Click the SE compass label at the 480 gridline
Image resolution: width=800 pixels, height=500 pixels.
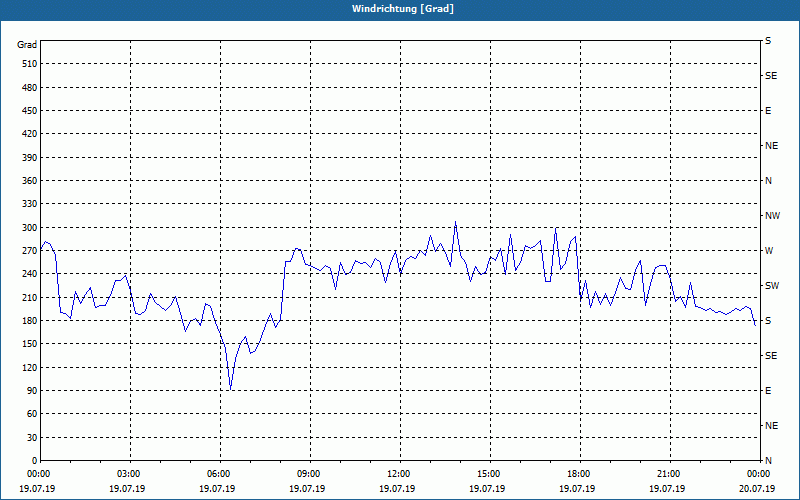[x=771, y=76]
